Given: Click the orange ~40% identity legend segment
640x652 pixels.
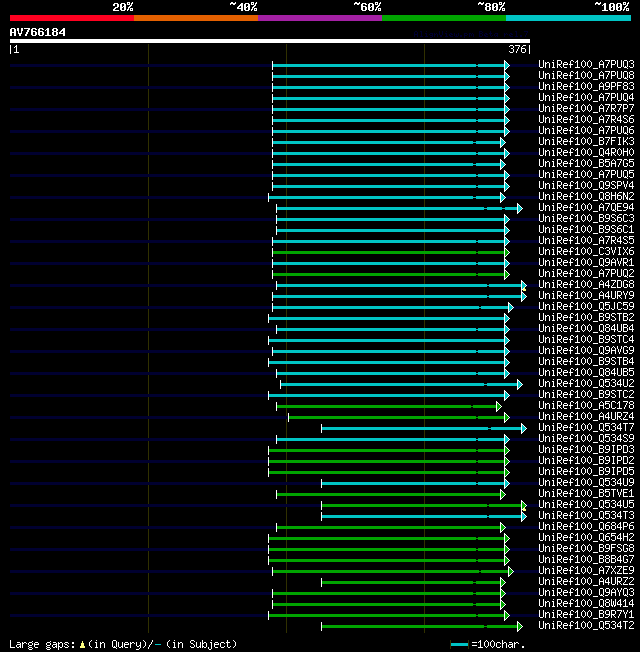Looking at the screenshot, I should [196, 18].
